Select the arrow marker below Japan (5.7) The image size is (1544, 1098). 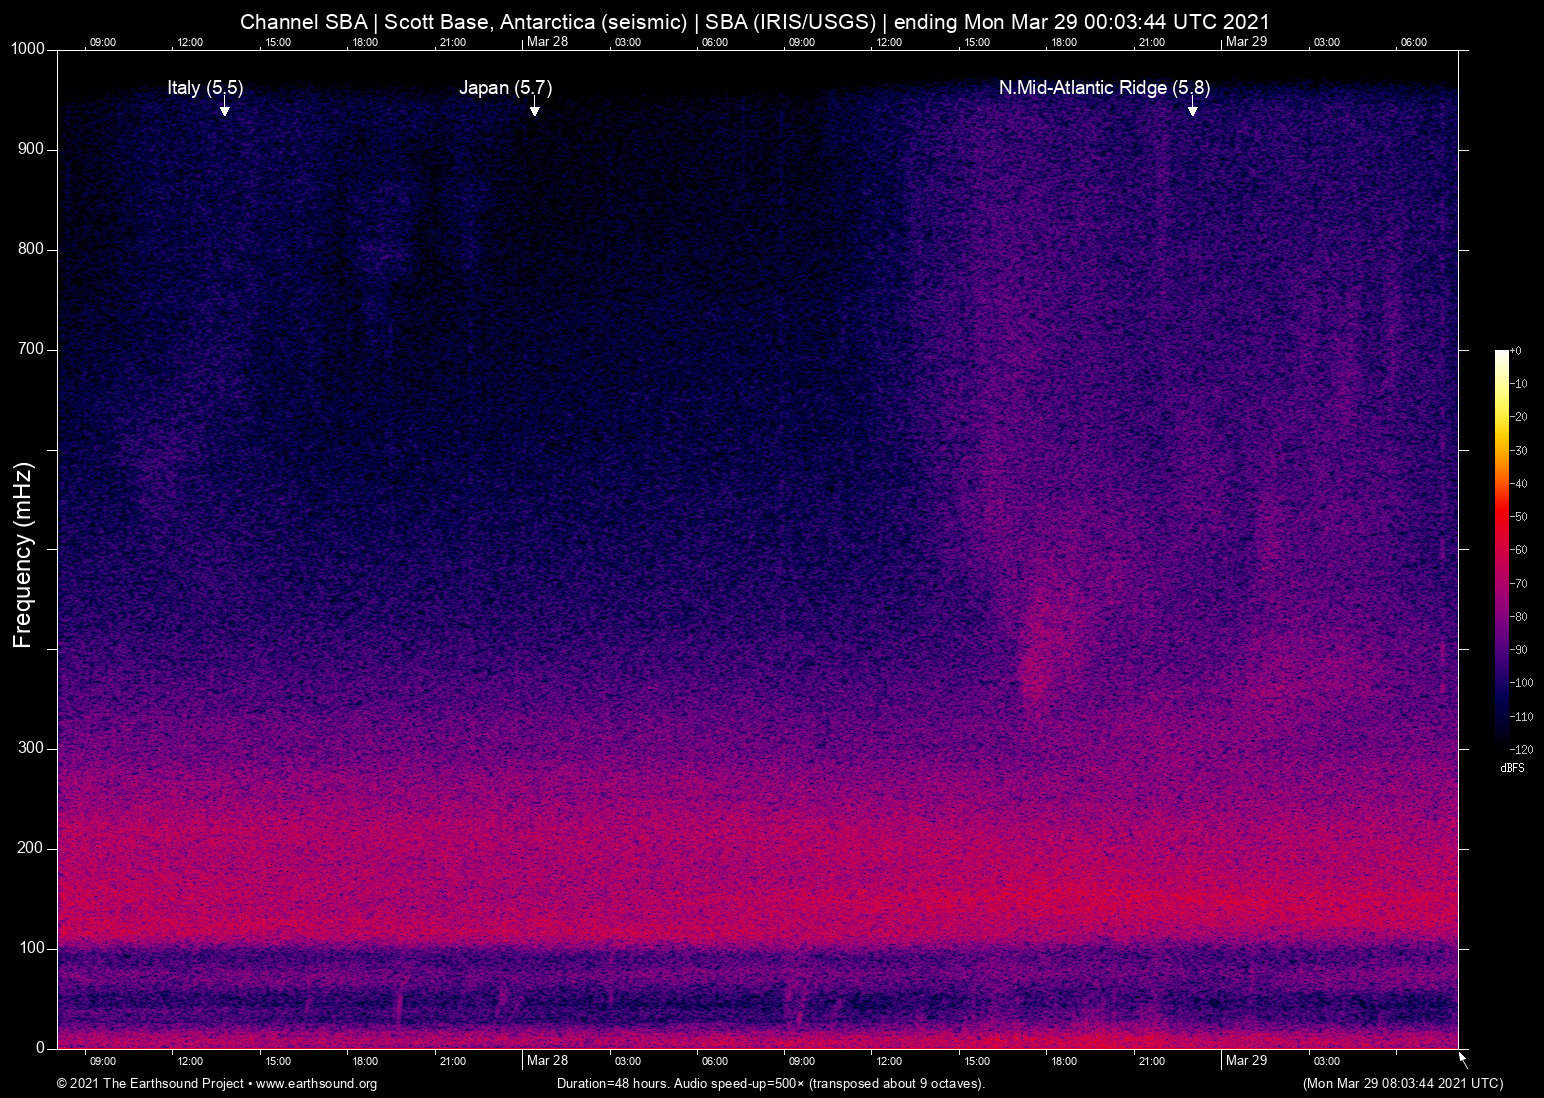tap(535, 107)
